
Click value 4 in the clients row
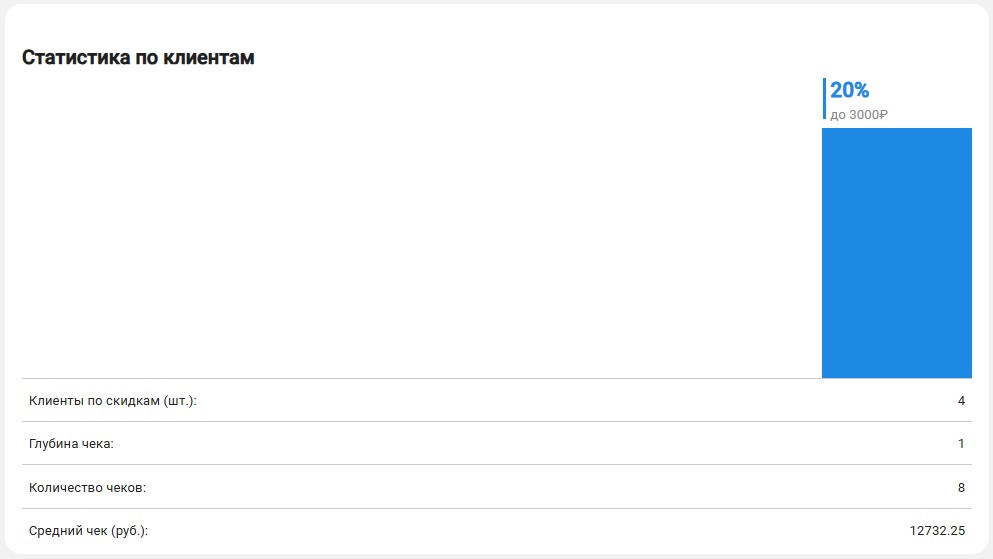(961, 401)
